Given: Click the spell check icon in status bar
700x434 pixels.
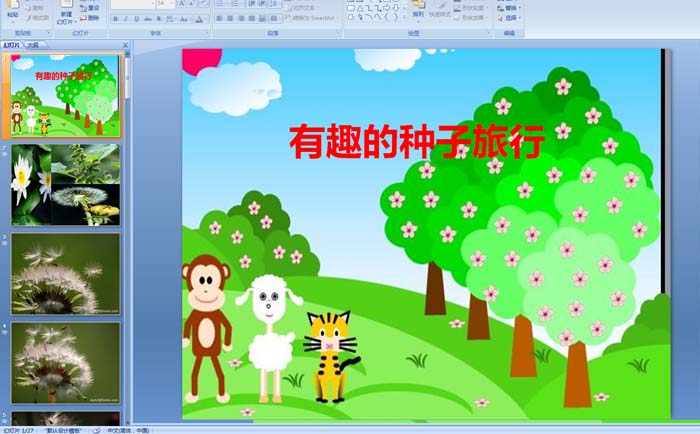Looking at the screenshot, I should 96,430.
